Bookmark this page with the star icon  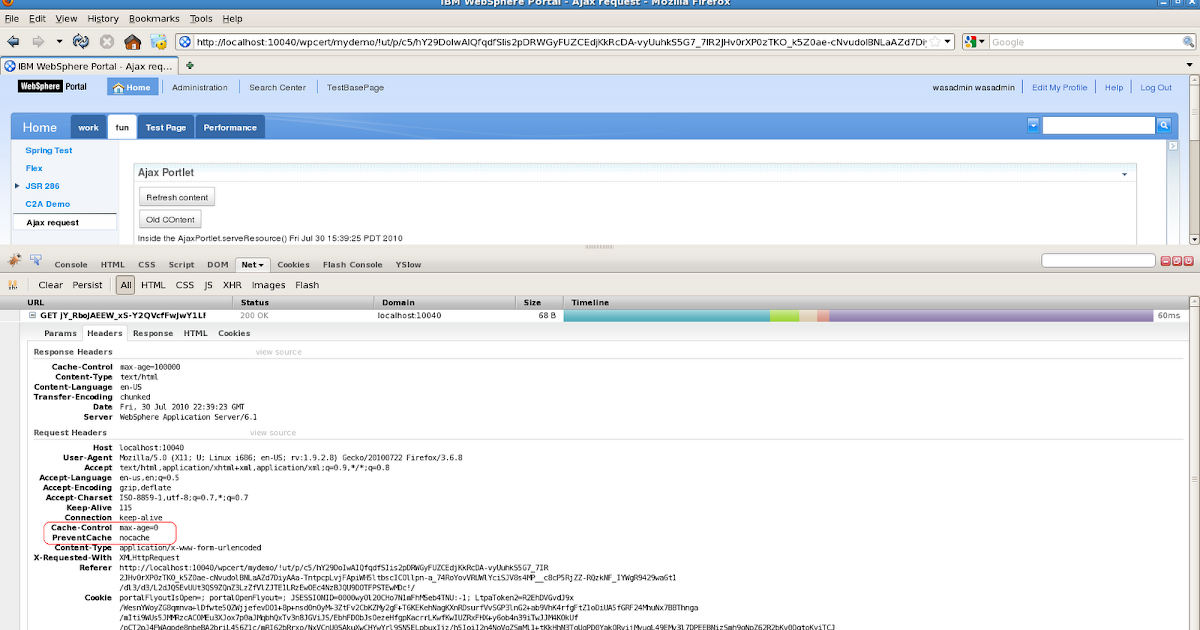pos(934,42)
